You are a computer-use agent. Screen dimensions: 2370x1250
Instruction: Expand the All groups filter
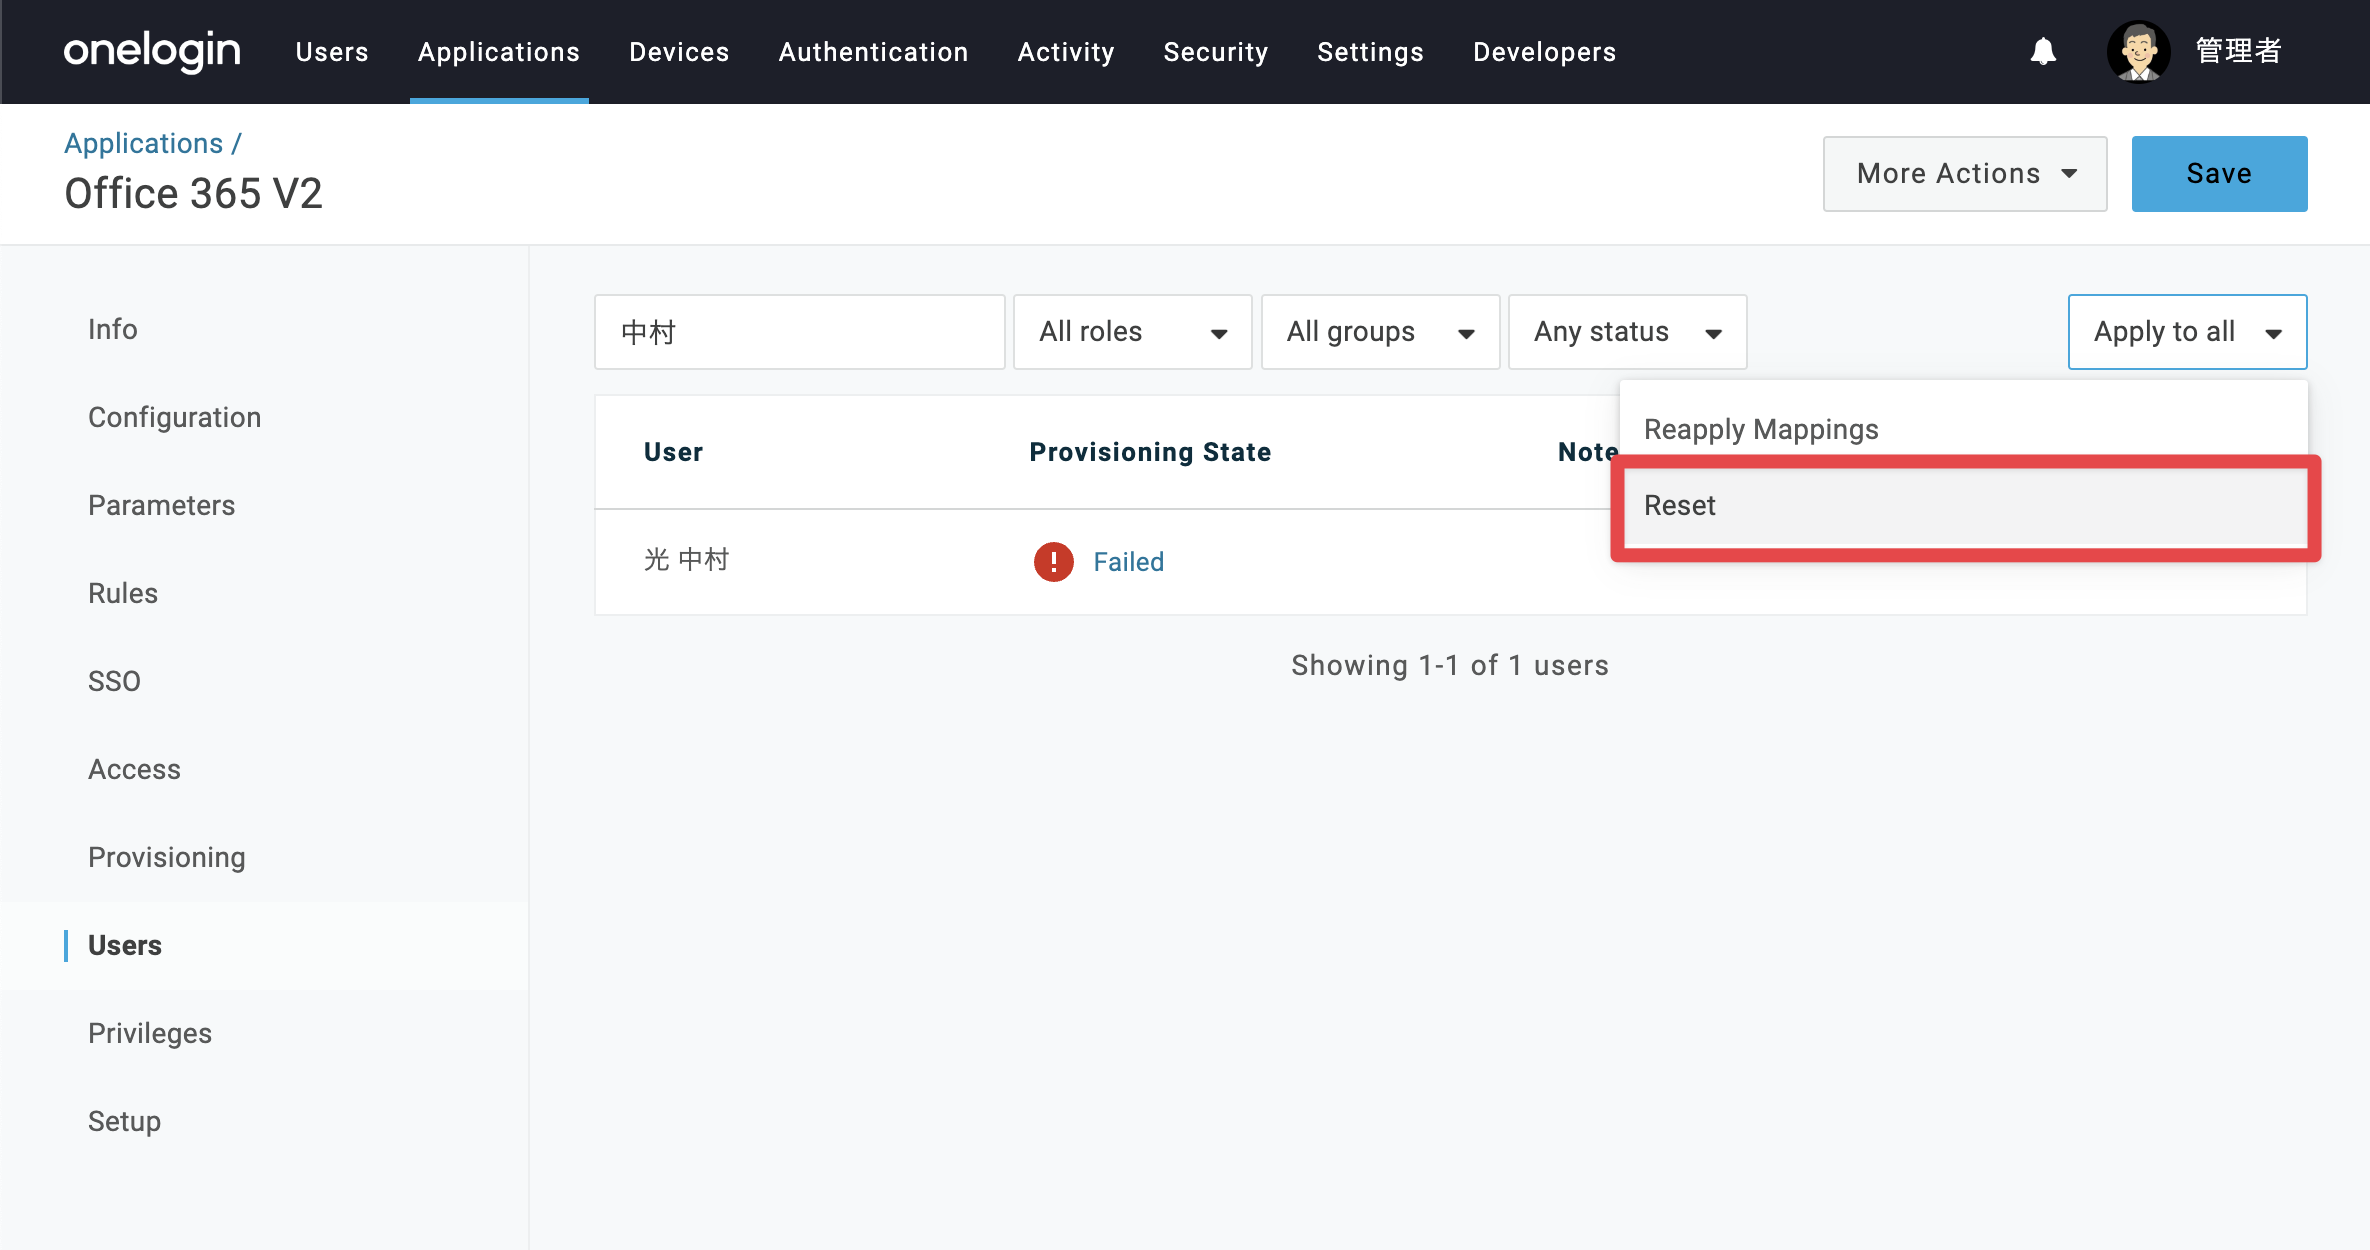click(x=1381, y=332)
